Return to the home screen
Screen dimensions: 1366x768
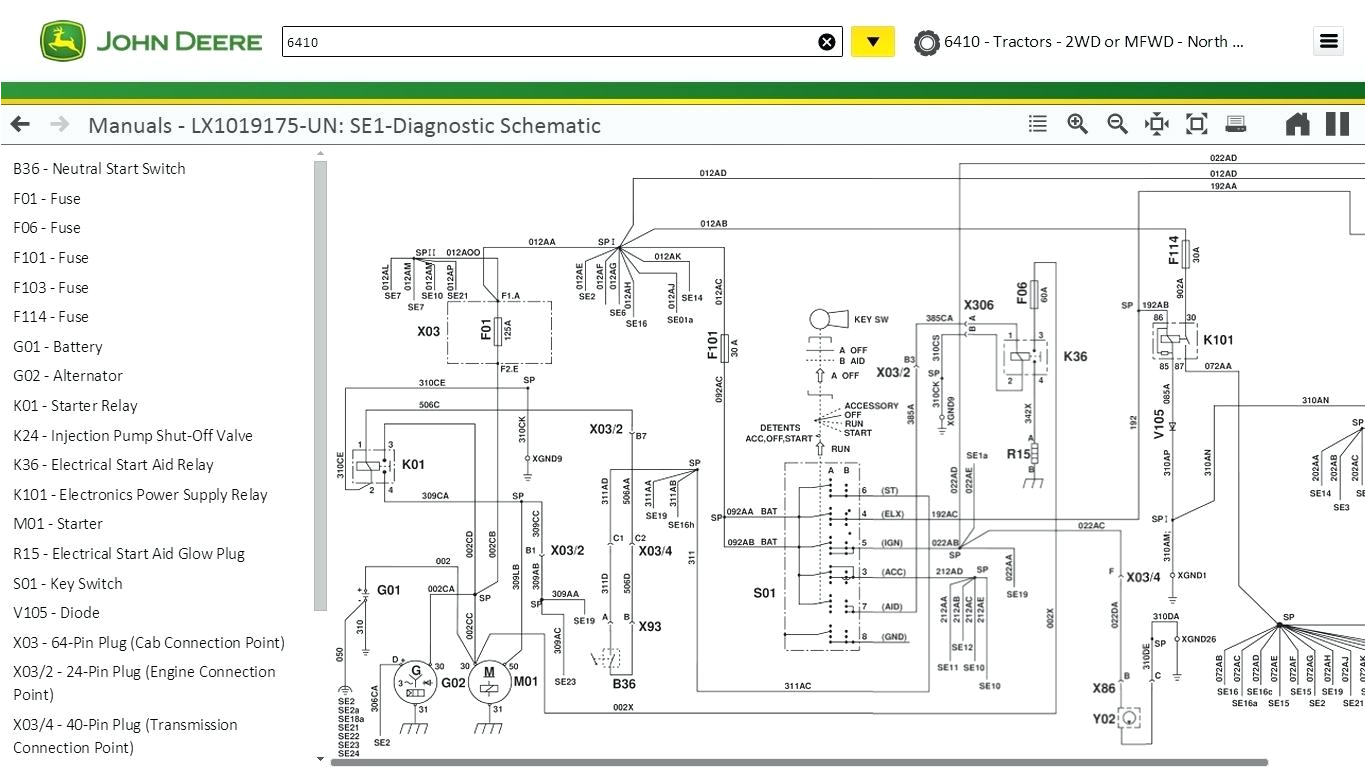(1297, 123)
